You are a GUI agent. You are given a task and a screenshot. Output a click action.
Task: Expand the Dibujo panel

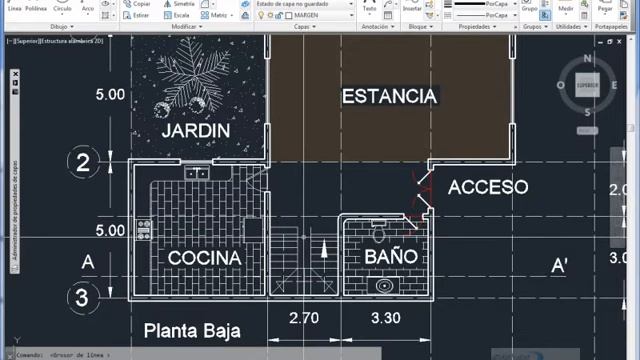(x=62, y=27)
